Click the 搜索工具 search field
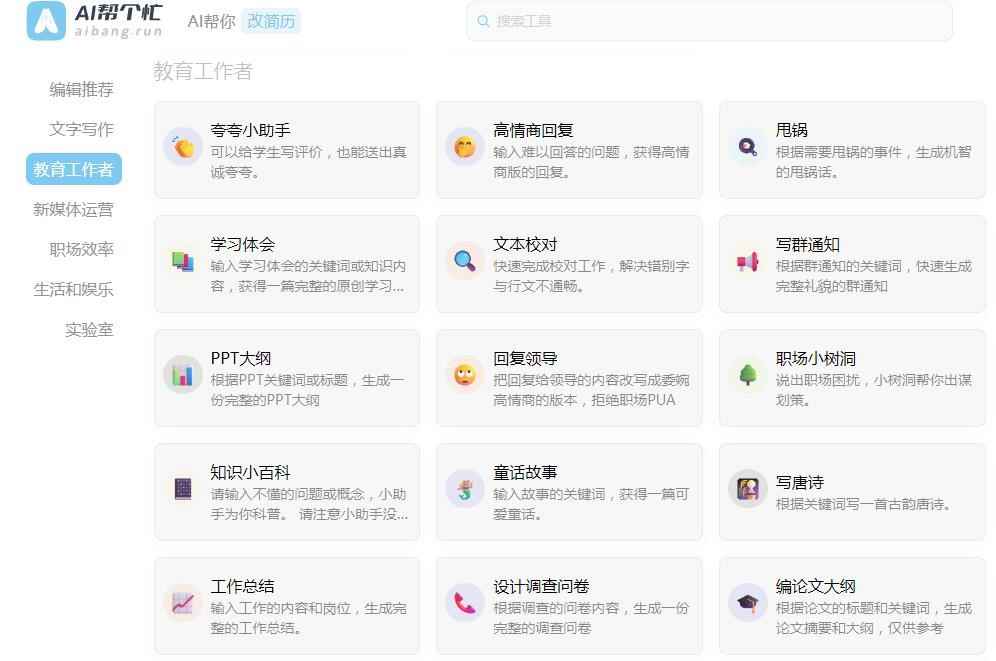996x661 pixels. 709,21
